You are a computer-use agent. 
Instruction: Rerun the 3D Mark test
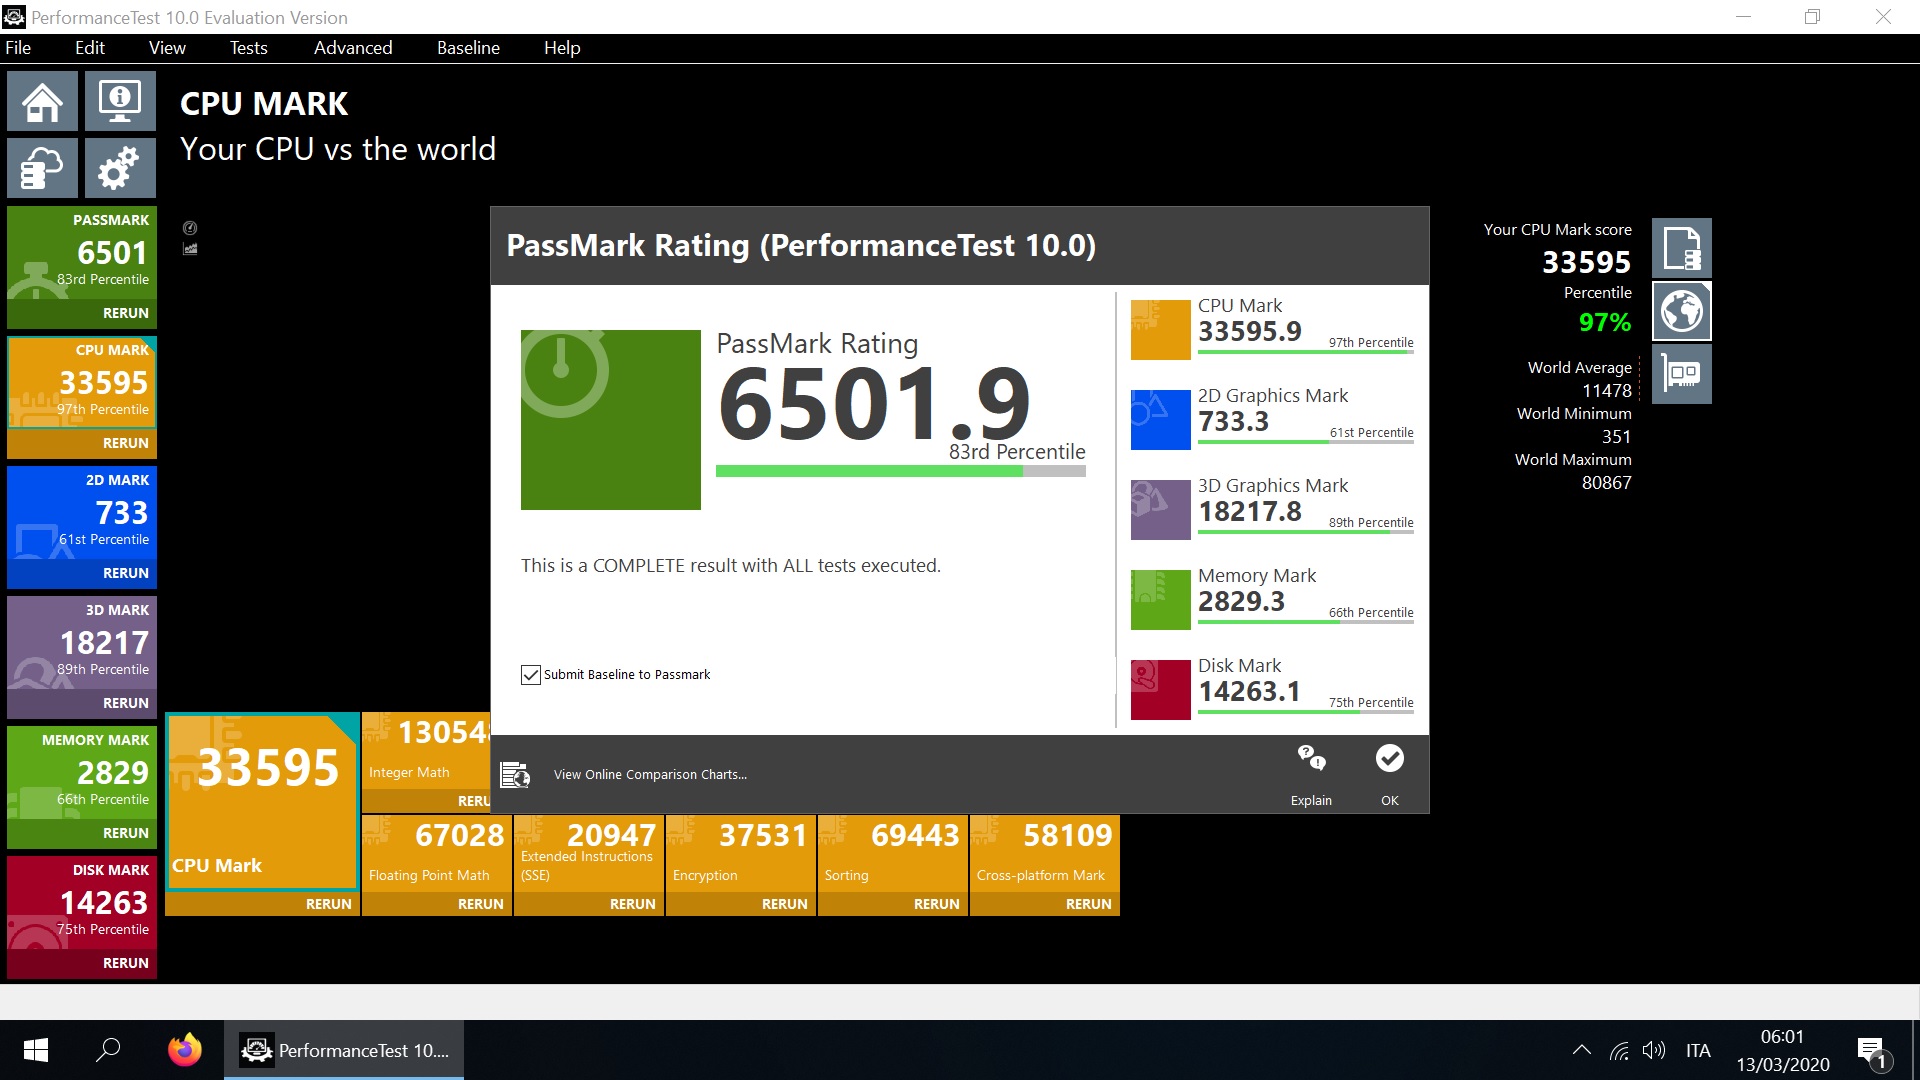(x=125, y=703)
